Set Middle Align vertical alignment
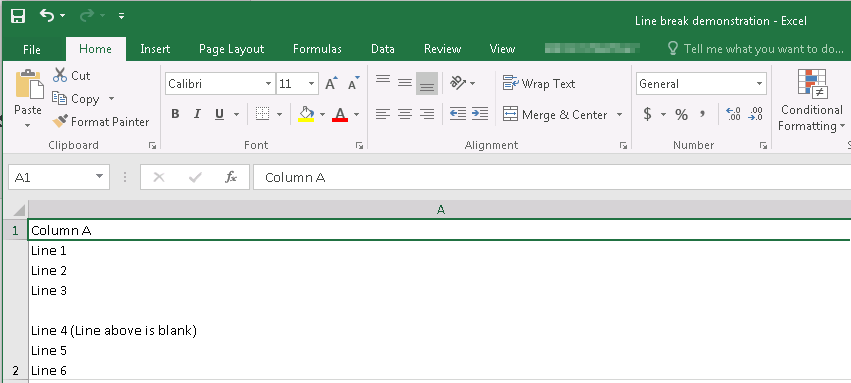 [x=405, y=83]
